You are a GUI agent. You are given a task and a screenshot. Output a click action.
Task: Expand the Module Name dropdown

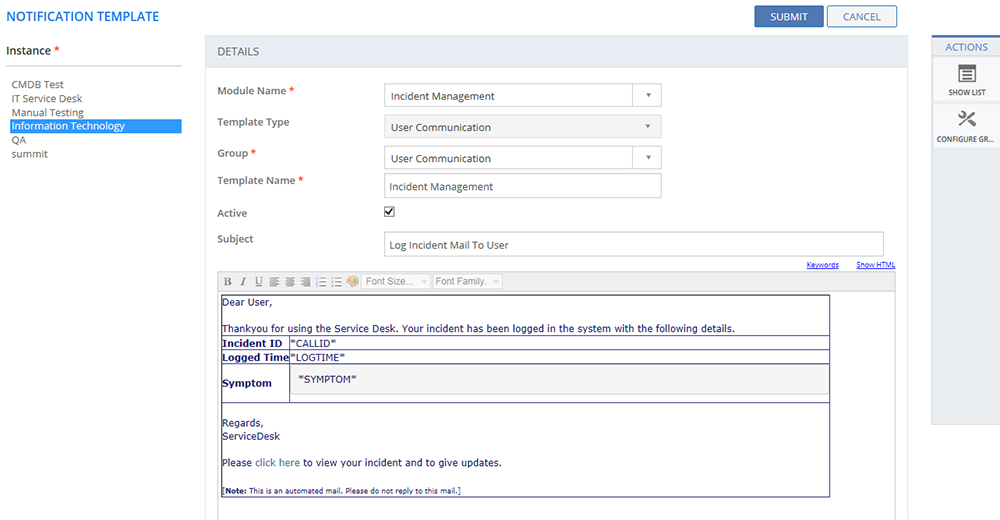pos(647,96)
